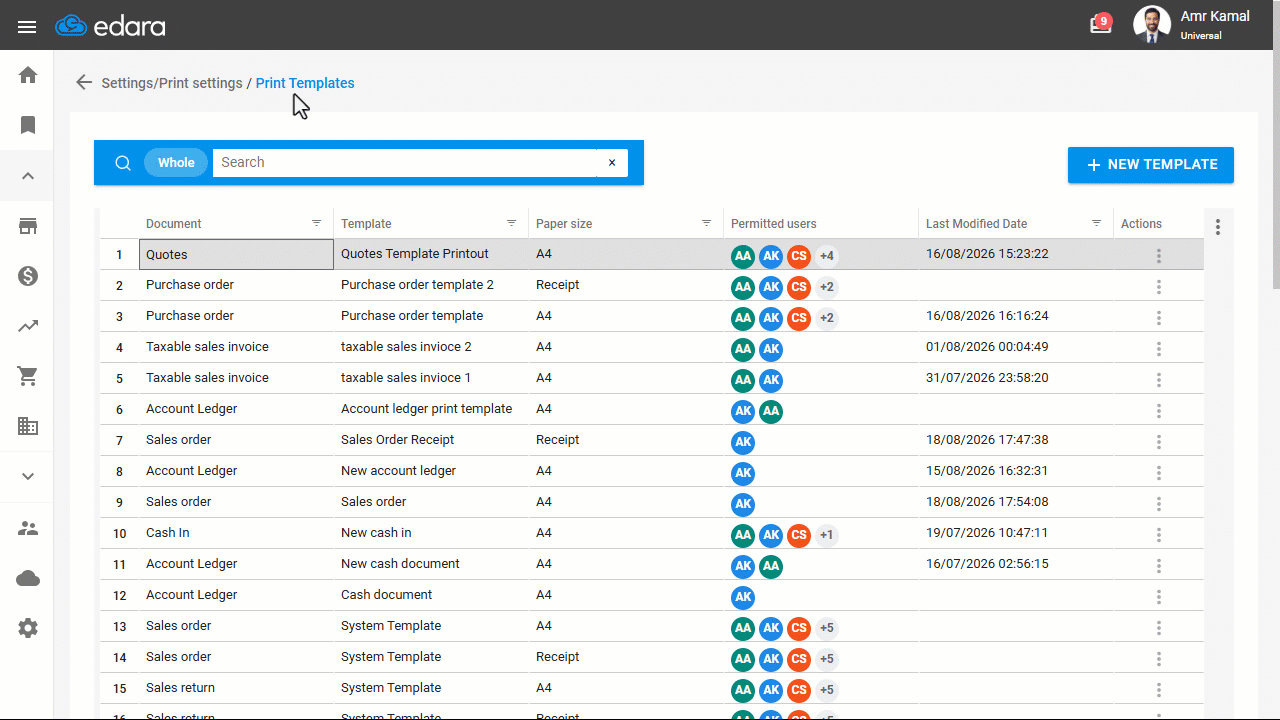This screenshot has height=720, width=1280.
Task: Open the shopping cart sidebar icon
Action: [28, 376]
